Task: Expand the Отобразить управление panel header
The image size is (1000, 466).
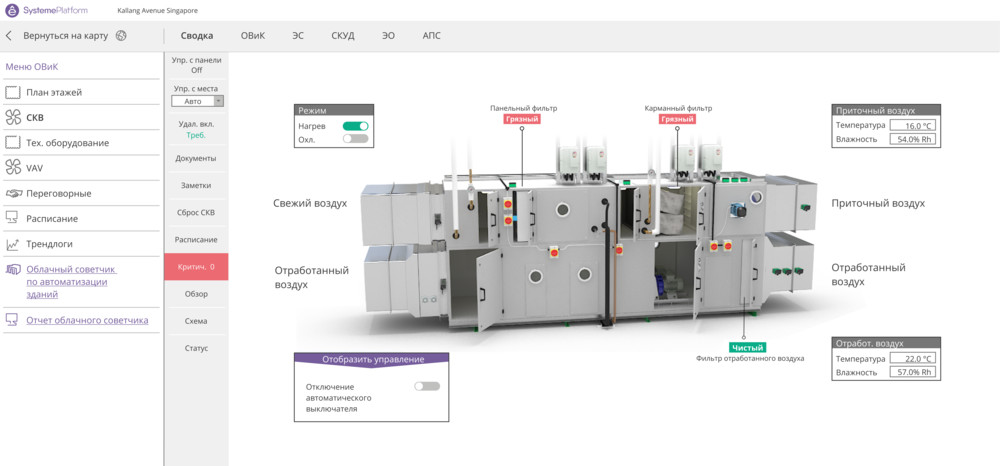Action: click(372, 359)
